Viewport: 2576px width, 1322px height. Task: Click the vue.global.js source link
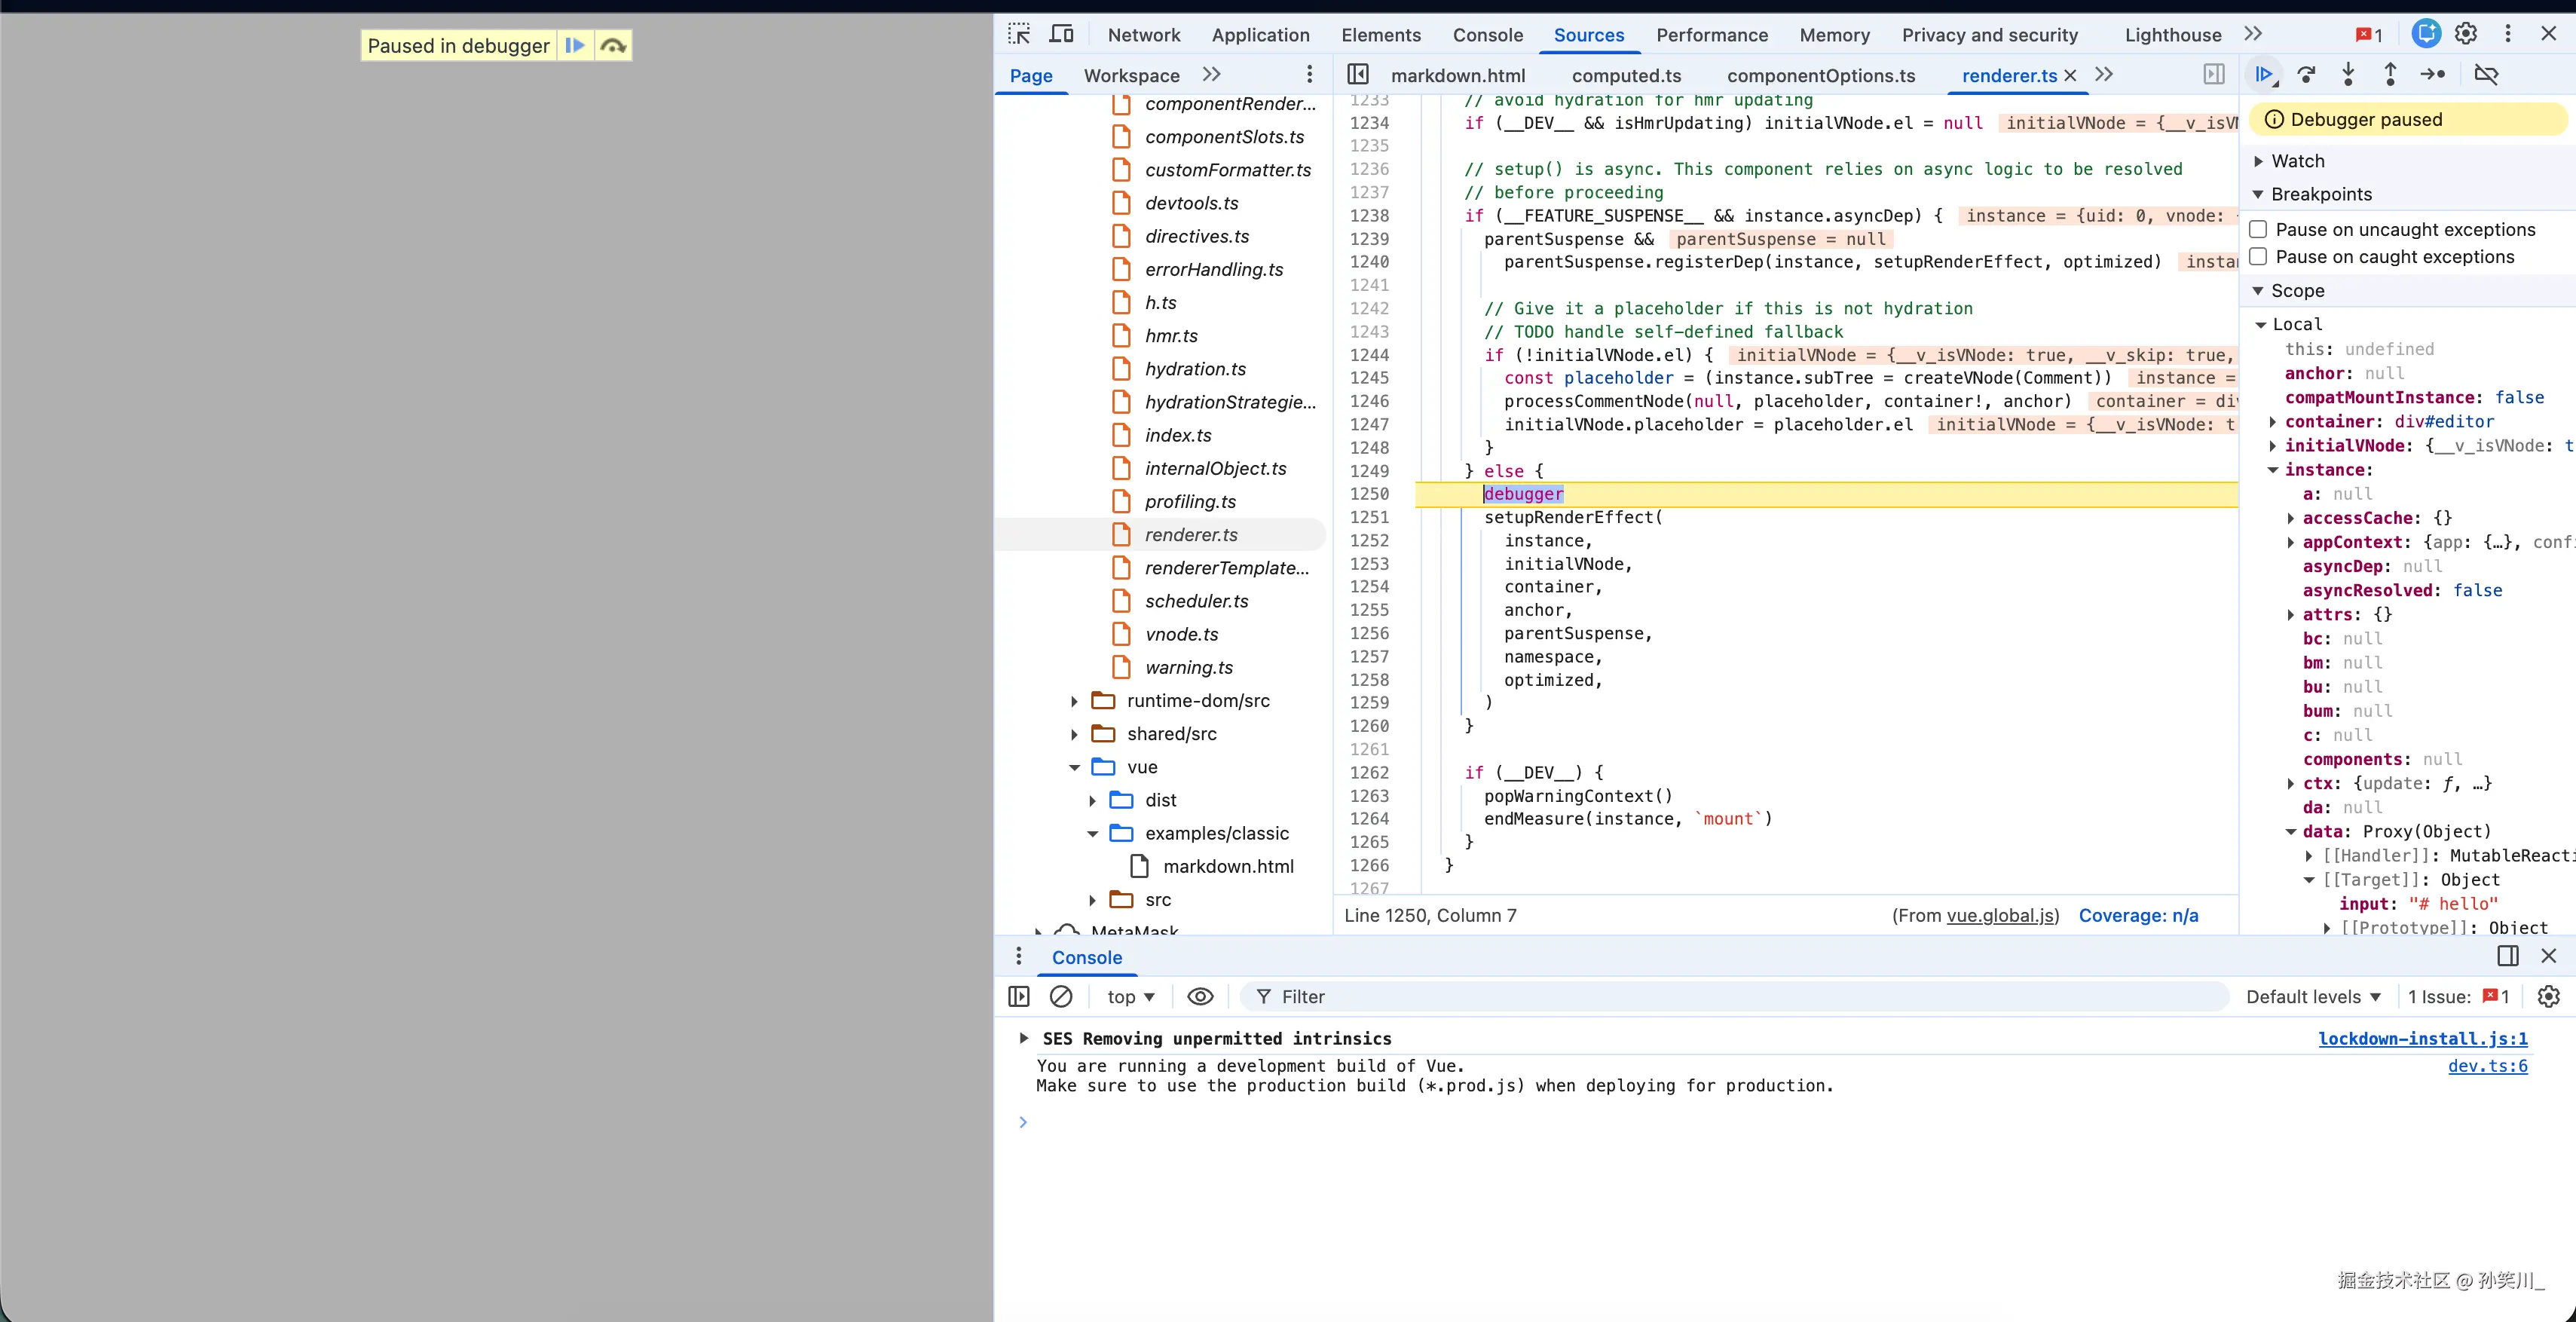[x=2000, y=915]
